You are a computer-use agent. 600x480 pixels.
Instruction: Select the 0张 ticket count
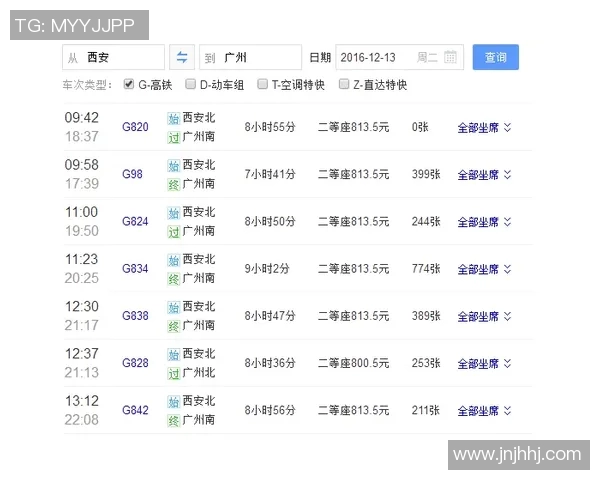[x=420, y=127]
